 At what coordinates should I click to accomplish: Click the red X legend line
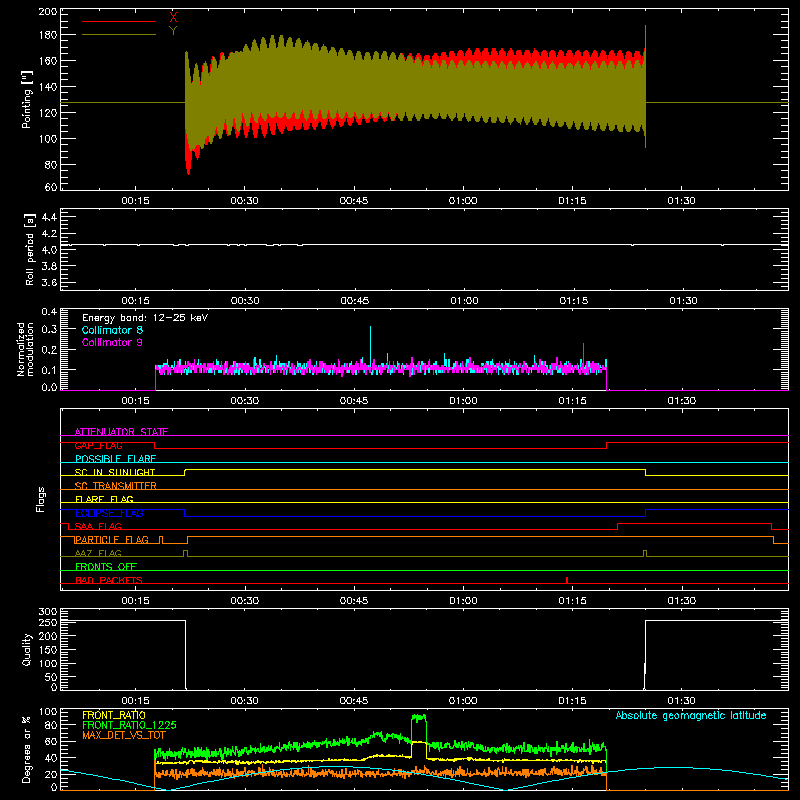(x=119, y=21)
